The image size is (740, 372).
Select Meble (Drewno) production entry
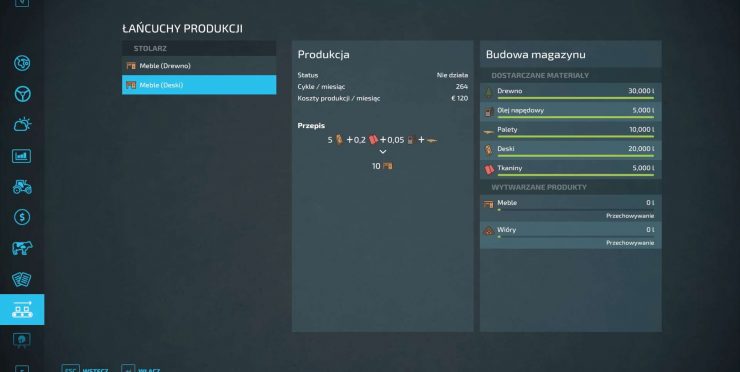coord(199,66)
